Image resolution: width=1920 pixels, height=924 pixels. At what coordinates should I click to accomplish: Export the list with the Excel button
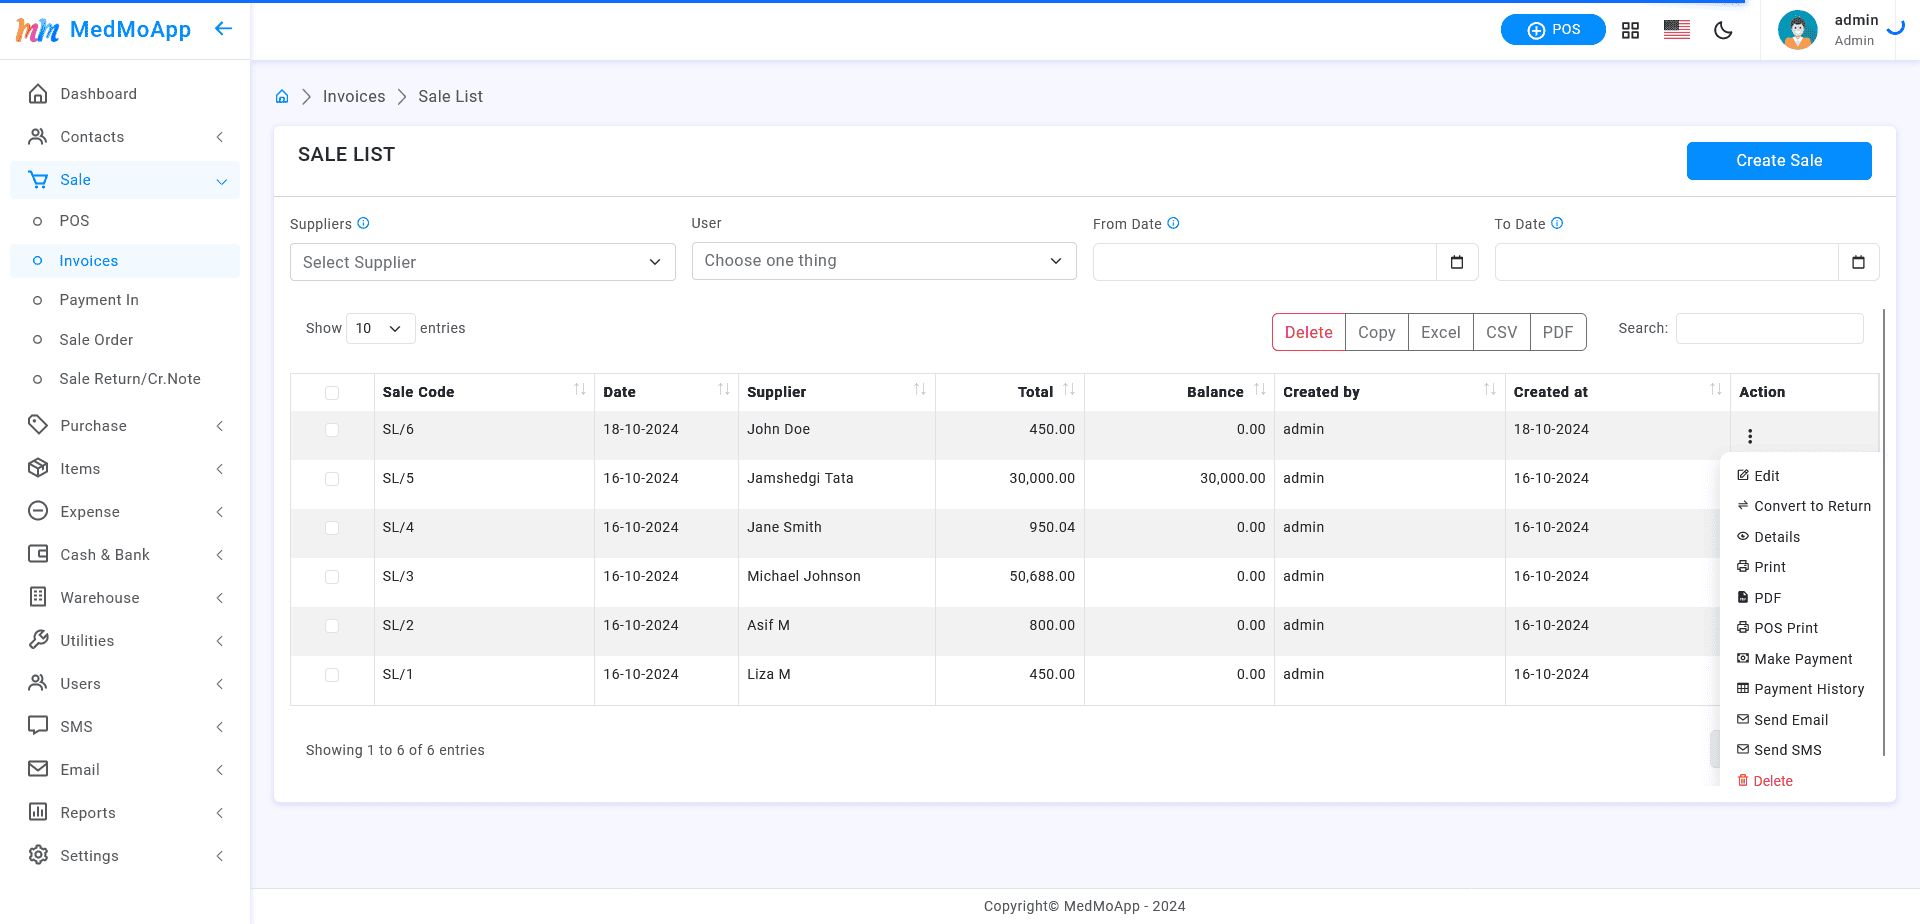1440,332
